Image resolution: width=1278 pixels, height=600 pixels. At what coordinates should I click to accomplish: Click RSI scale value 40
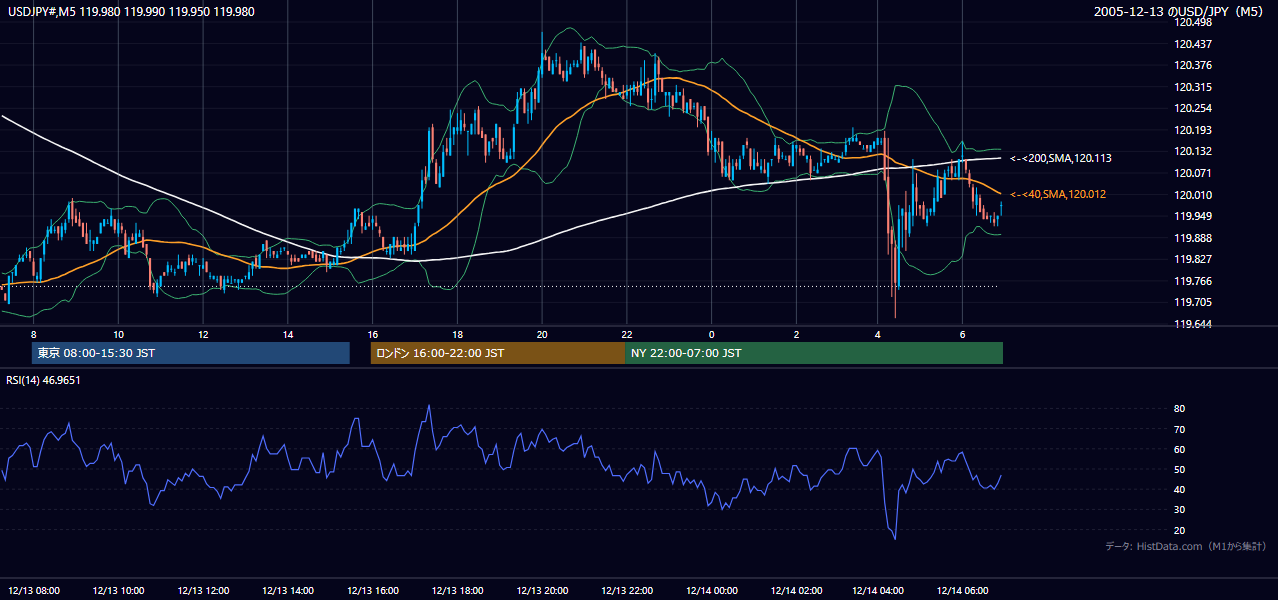[1180, 489]
